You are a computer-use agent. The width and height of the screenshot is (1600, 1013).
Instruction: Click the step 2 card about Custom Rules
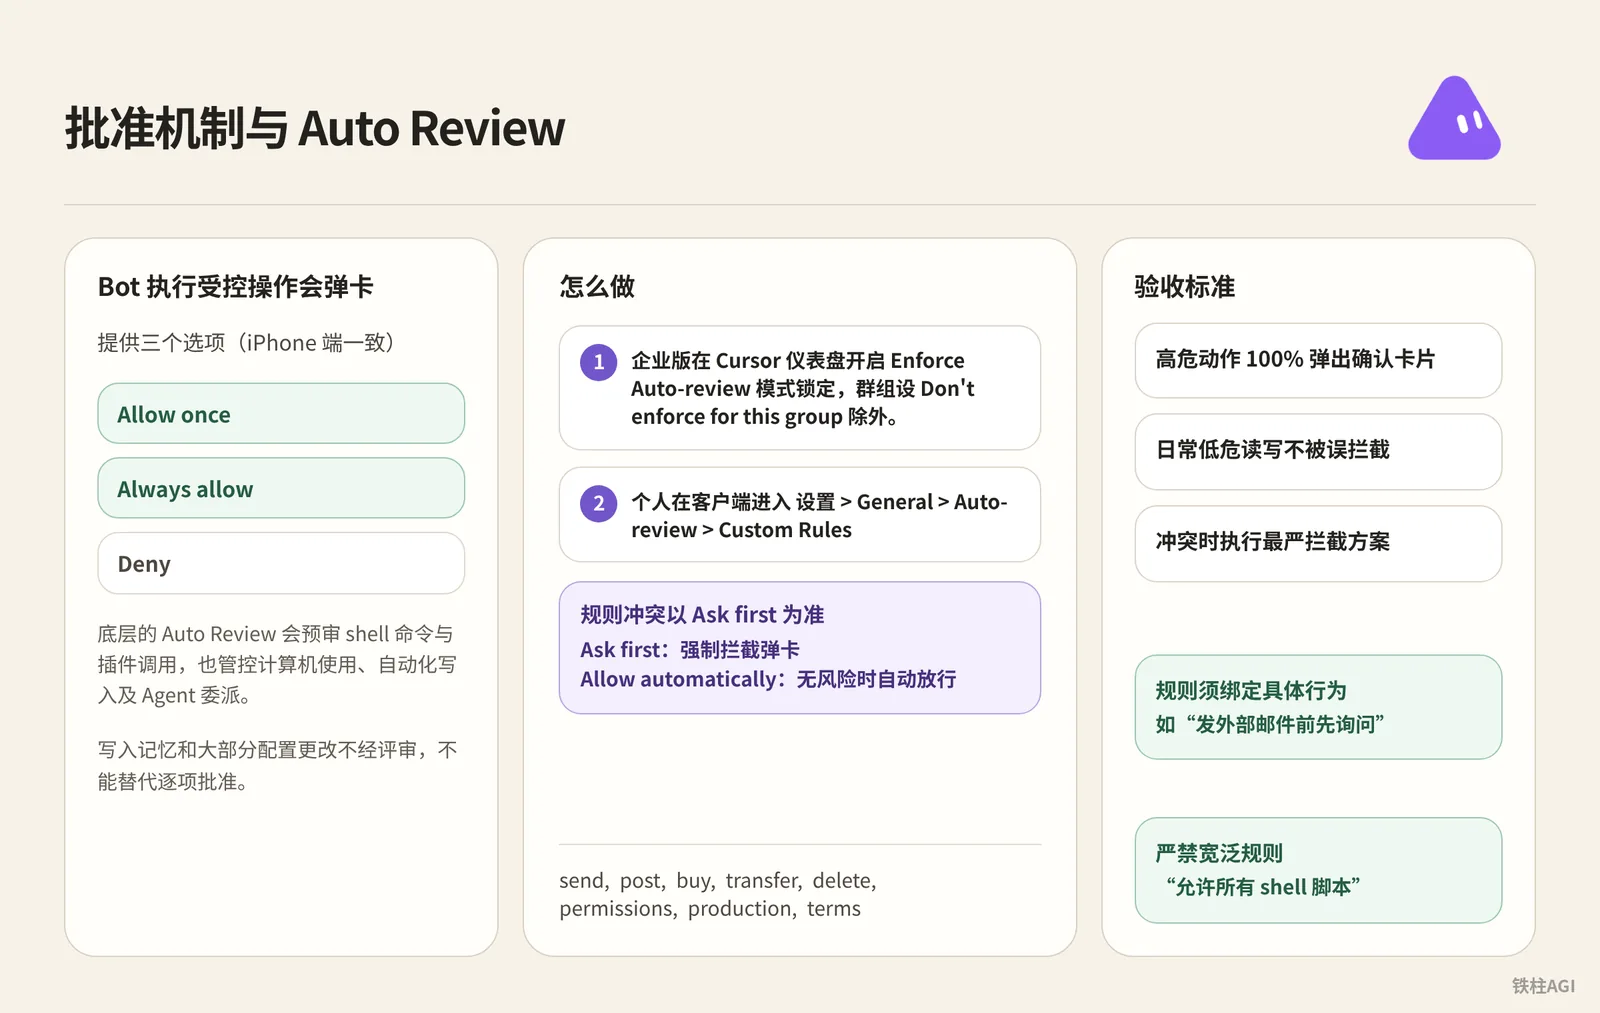(x=800, y=515)
